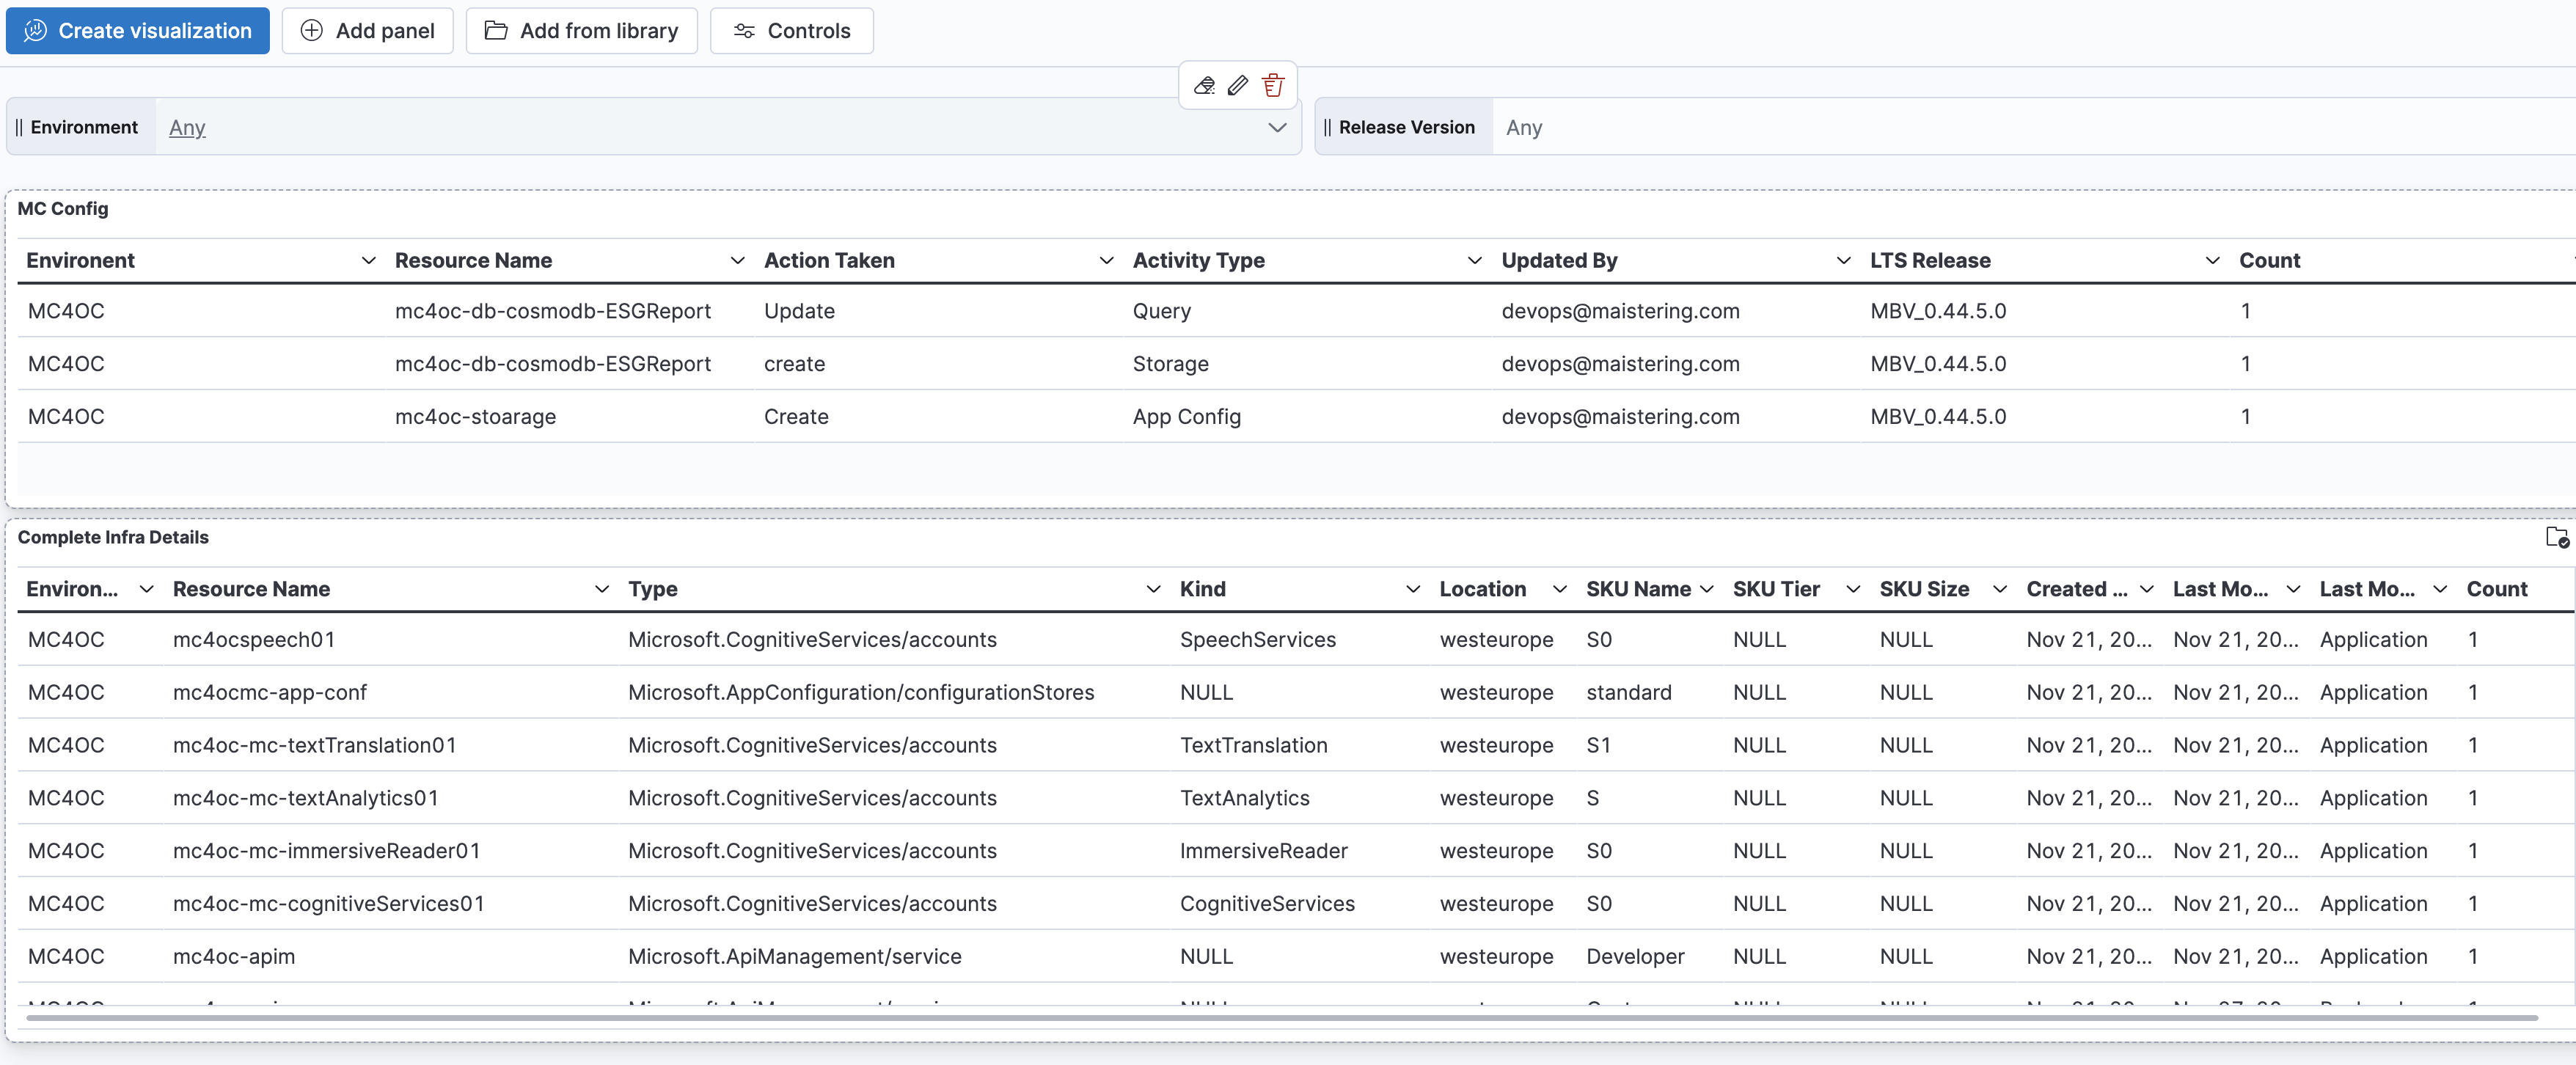Open Updated By column options chevron

pos(1843,261)
